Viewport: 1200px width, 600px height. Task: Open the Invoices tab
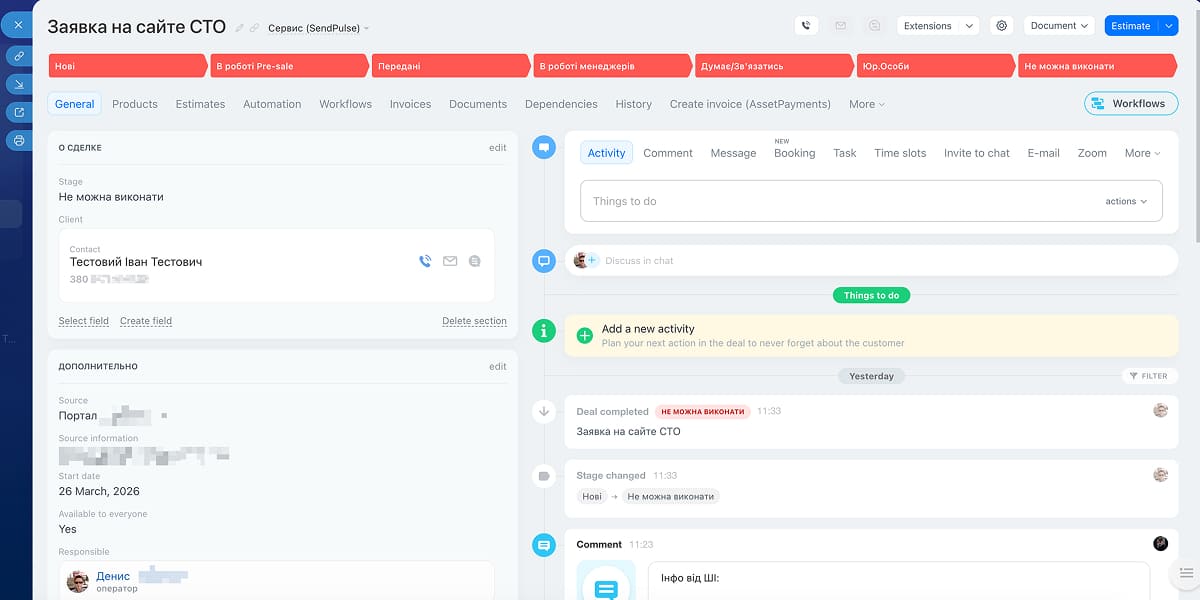tap(410, 104)
